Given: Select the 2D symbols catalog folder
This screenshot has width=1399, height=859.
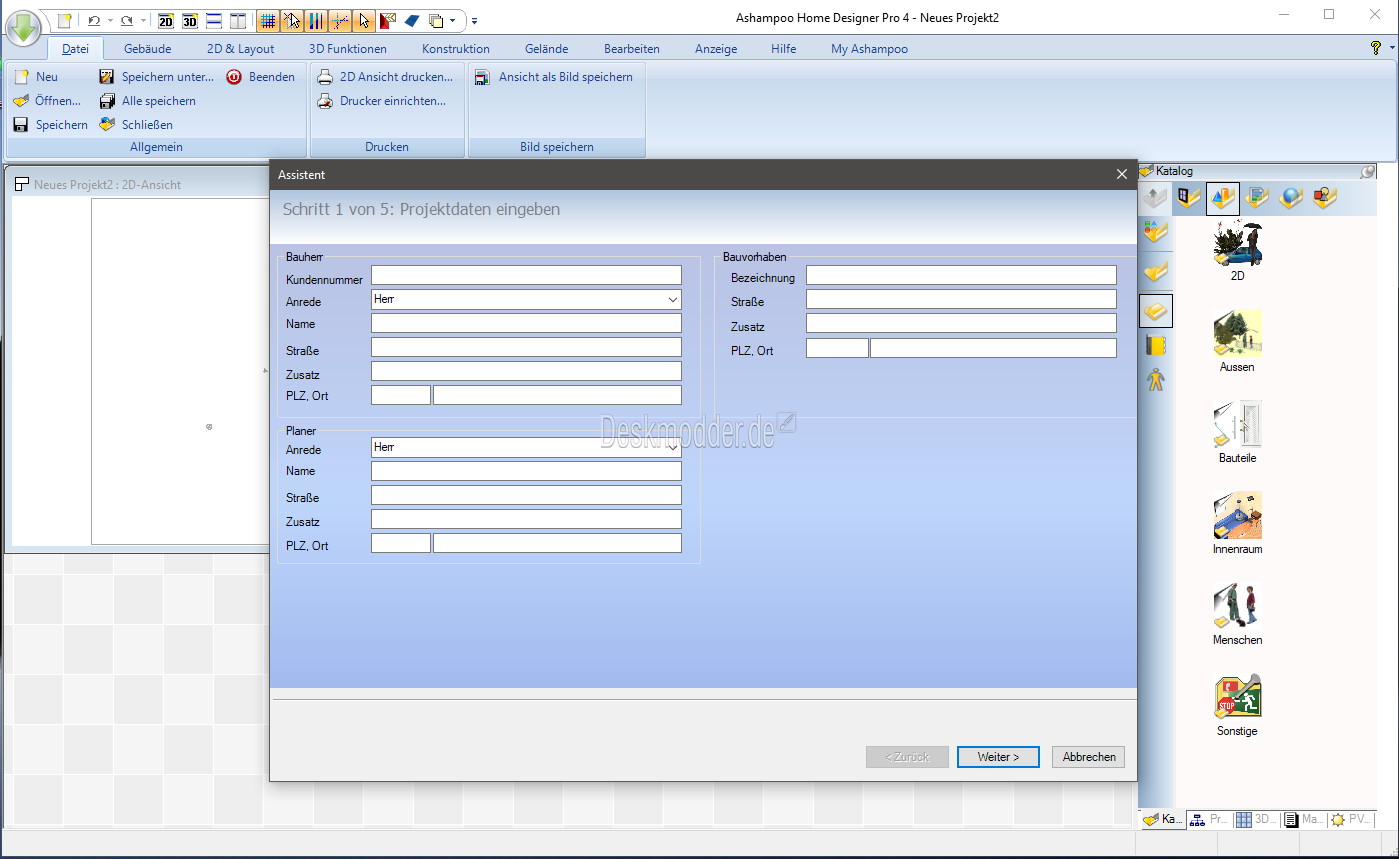Looking at the screenshot, I should (1325, 198).
